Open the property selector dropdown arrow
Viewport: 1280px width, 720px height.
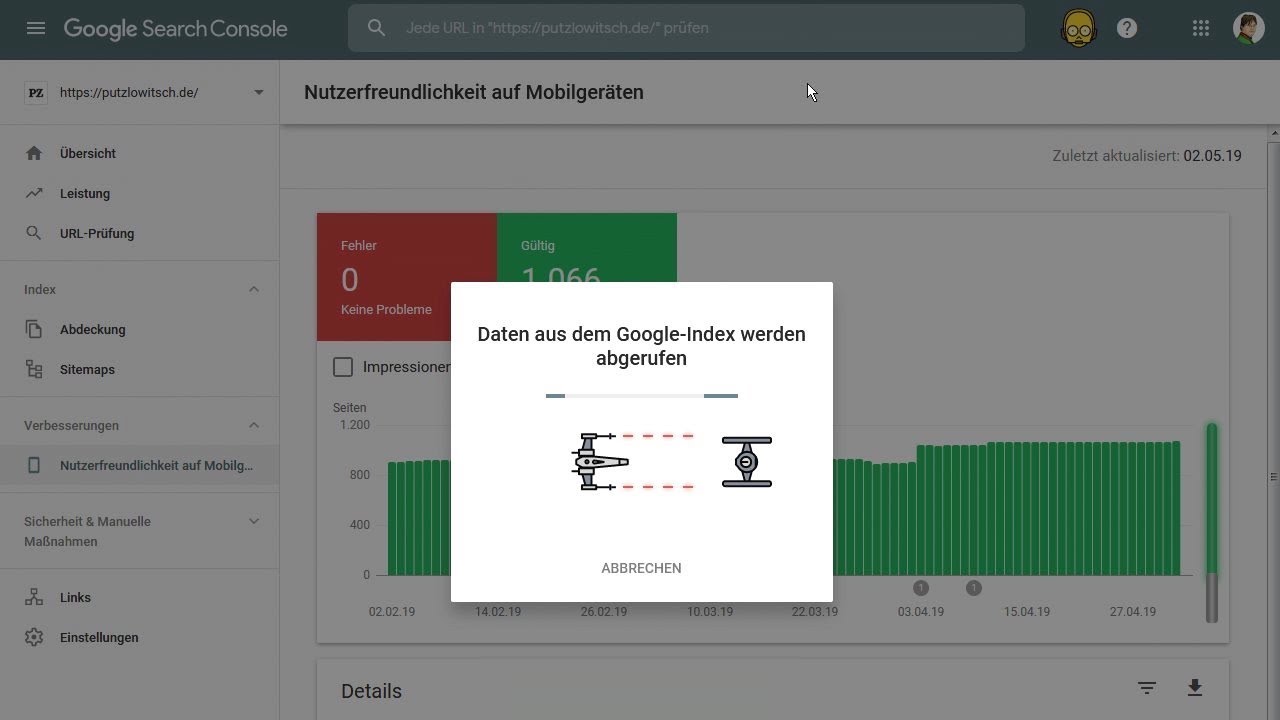(259, 92)
